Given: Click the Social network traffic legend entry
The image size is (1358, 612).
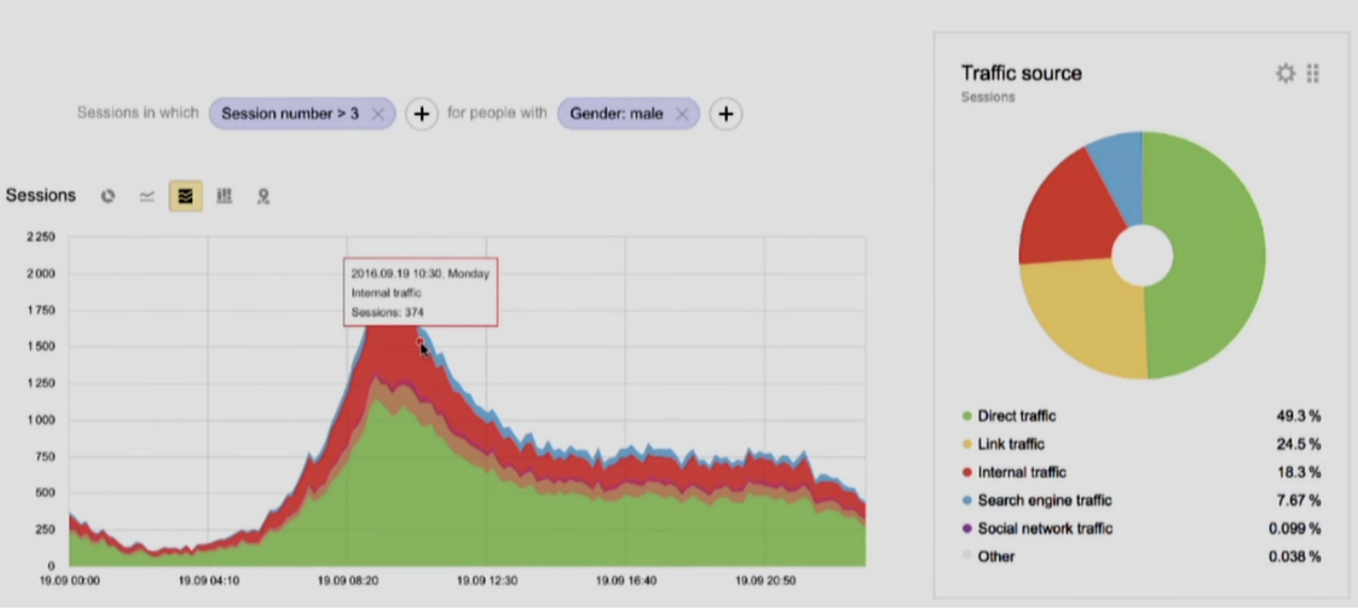Looking at the screenshot, I should 1045,528.
